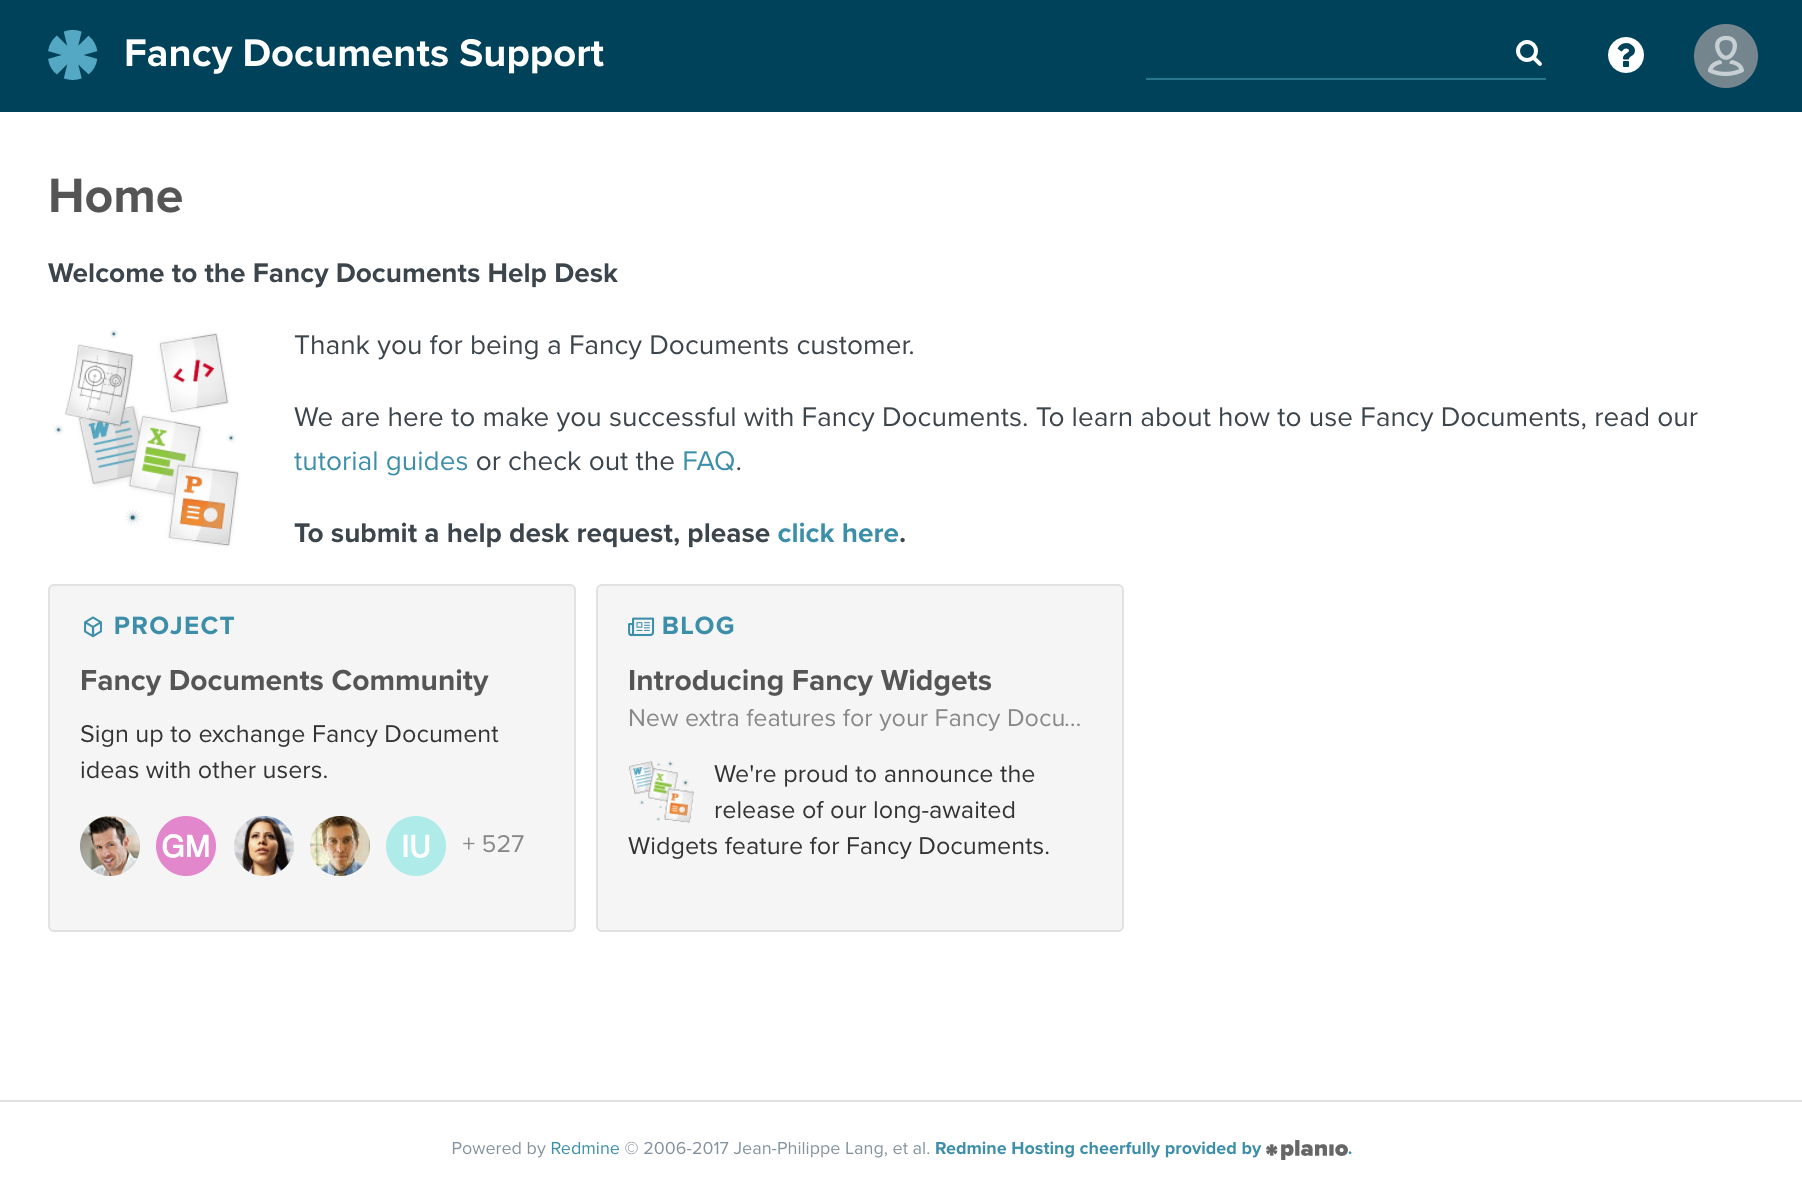
Task: Open the help question mark icon
Action: click(1625, 55)
